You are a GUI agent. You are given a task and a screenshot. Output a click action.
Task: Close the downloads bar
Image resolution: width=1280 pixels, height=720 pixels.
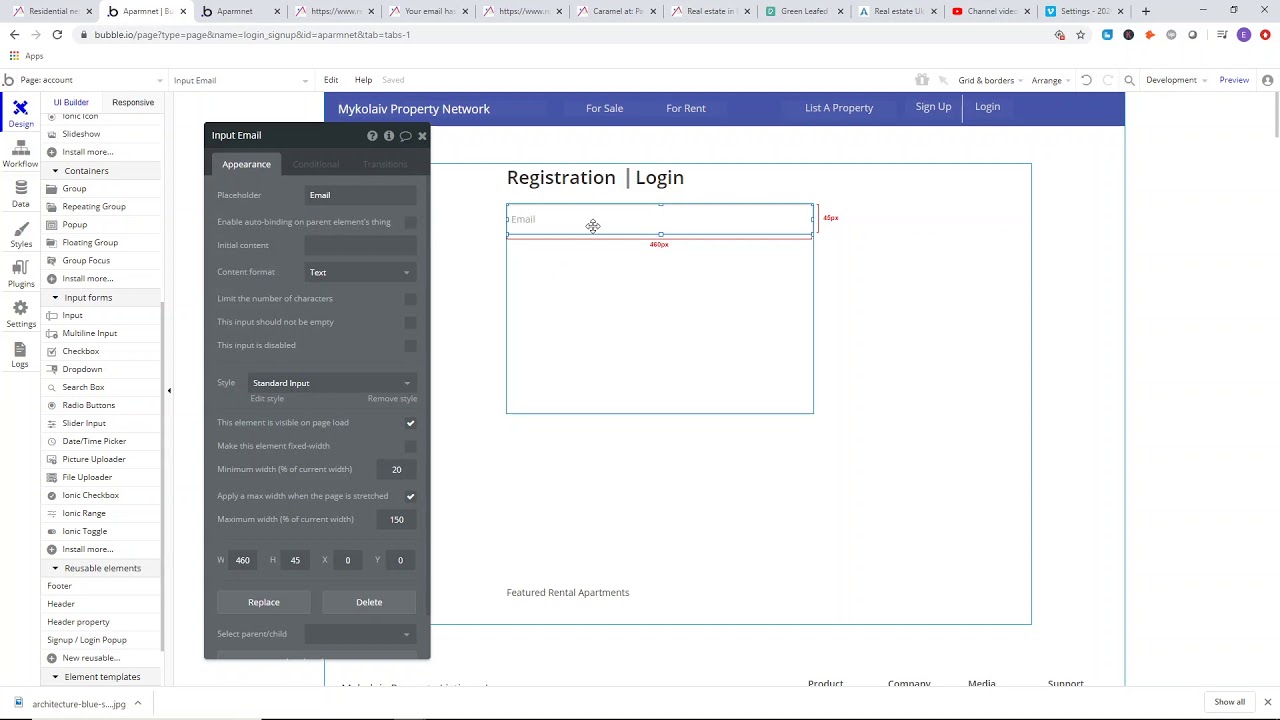[x=1267, y=702]
